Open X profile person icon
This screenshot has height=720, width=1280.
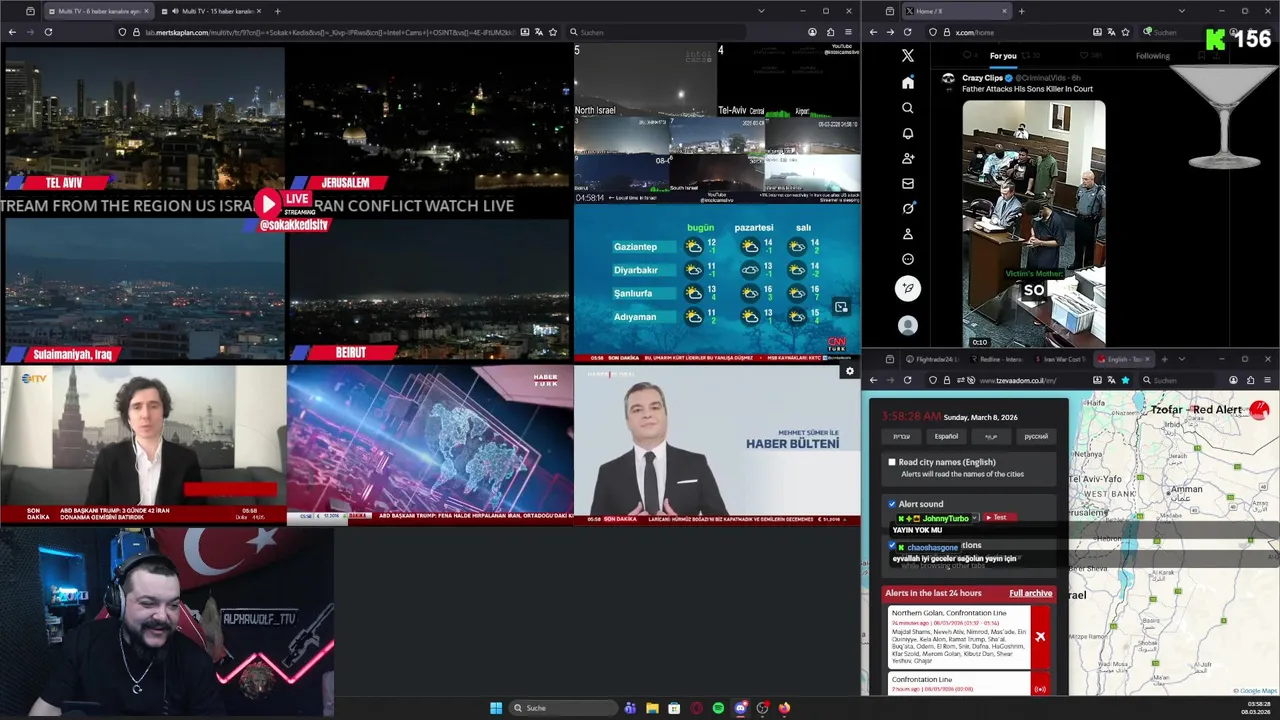(908, 234)
